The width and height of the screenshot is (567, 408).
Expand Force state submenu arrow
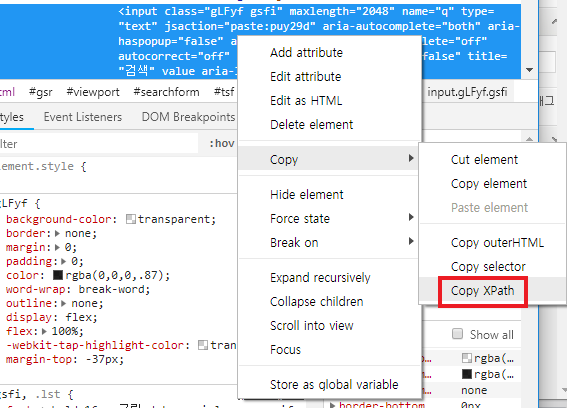[411, 217]
